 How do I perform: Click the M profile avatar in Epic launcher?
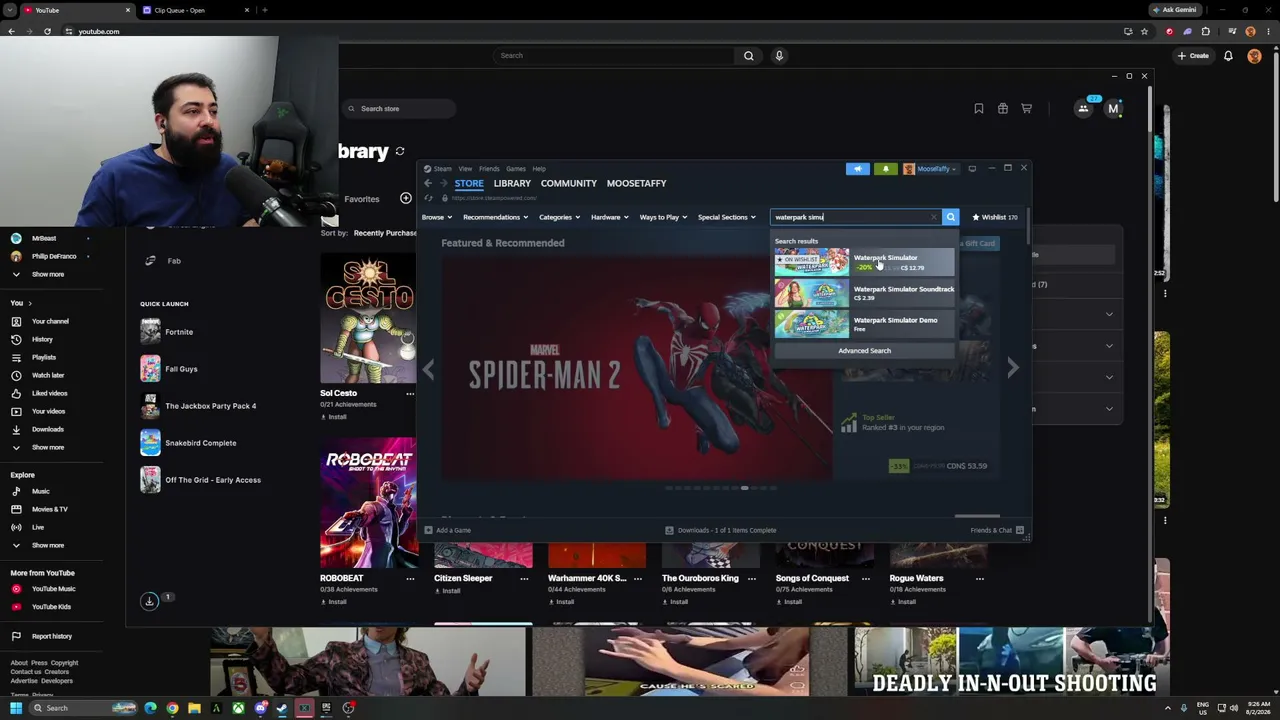coord(1113,108)
